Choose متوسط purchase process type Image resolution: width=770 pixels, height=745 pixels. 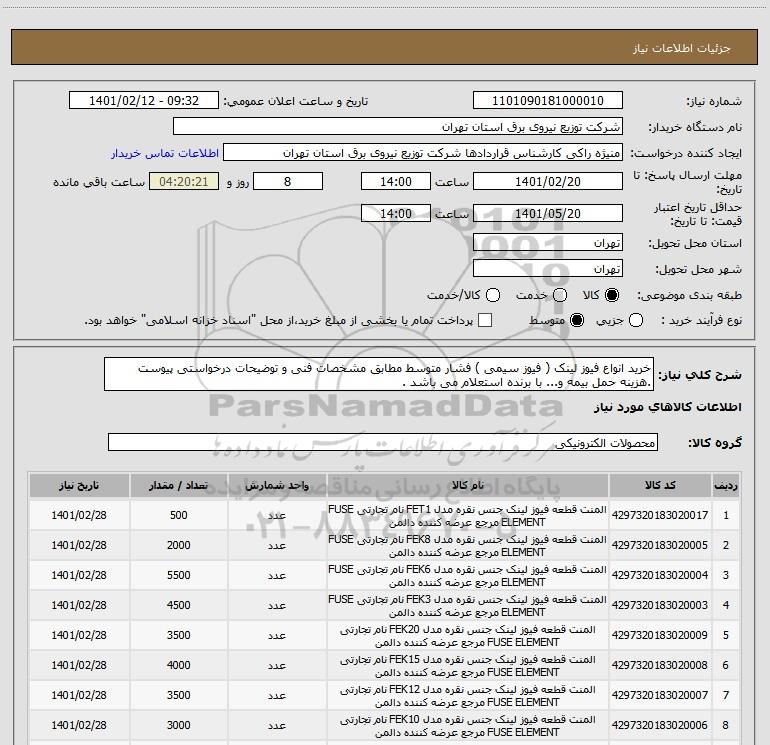(x=577, y=321)
